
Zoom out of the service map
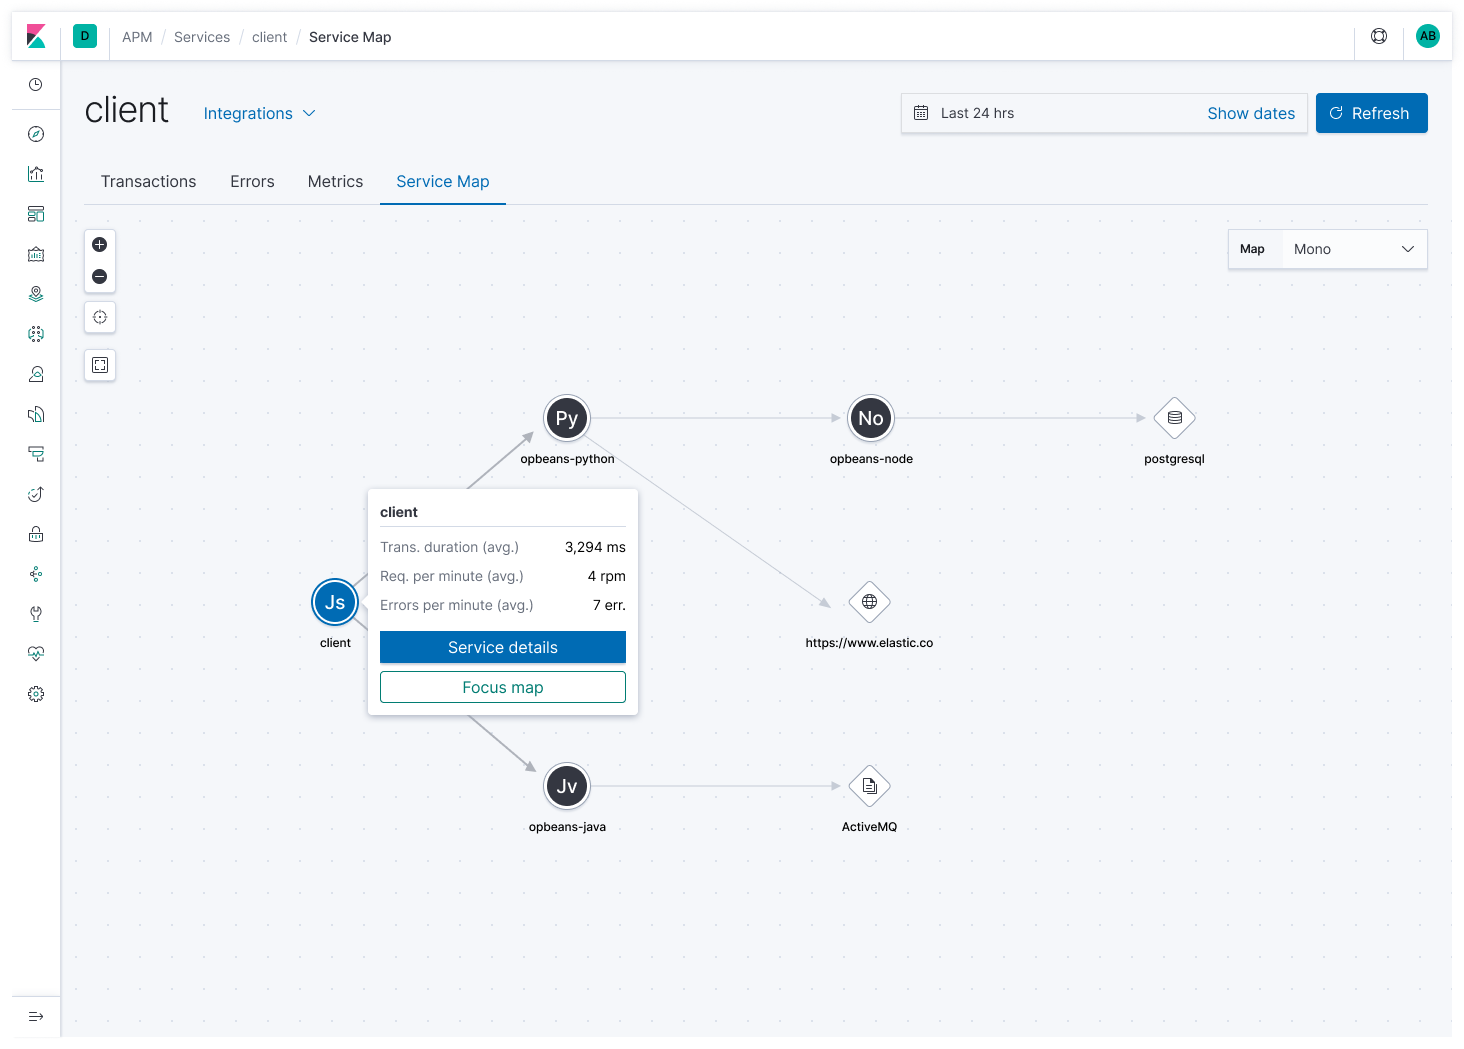click(99, 276)
